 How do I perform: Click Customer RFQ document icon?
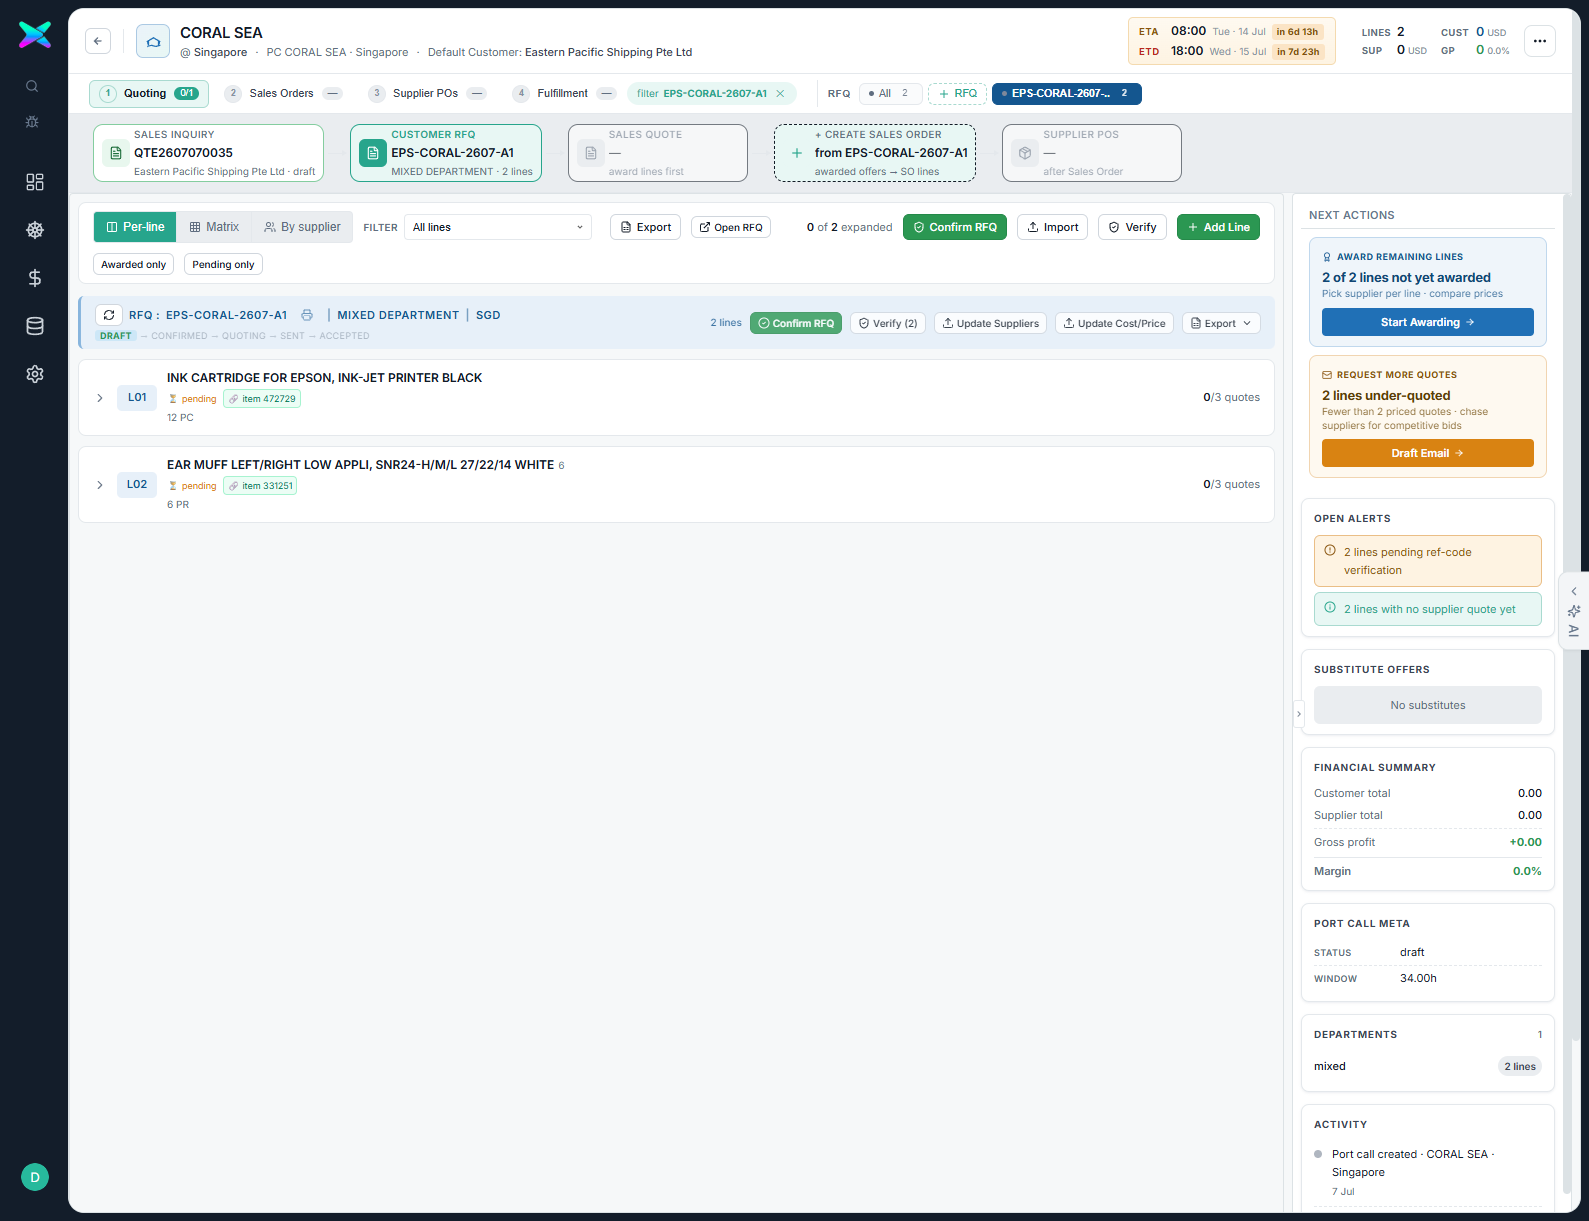pyautogui.click(x=373, y=153)
